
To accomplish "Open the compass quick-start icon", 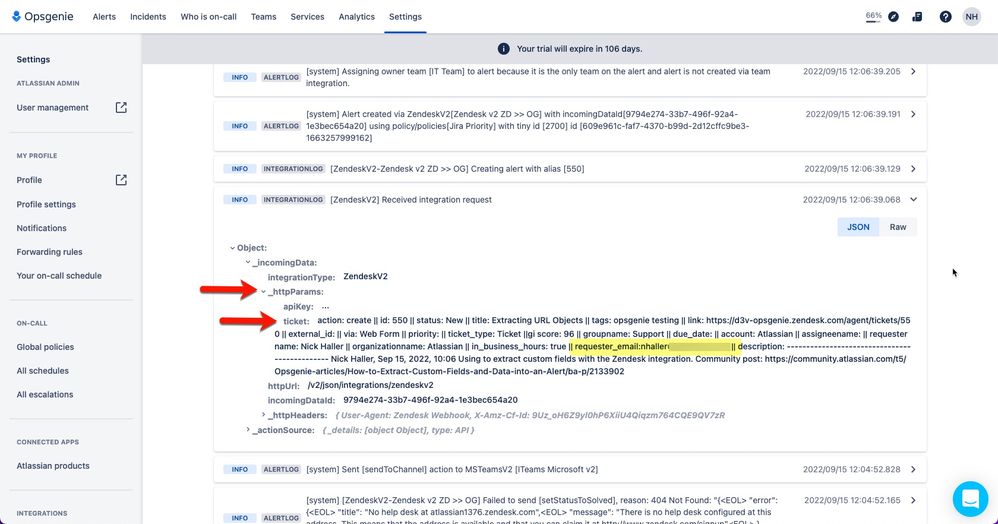I will (894, 17).
